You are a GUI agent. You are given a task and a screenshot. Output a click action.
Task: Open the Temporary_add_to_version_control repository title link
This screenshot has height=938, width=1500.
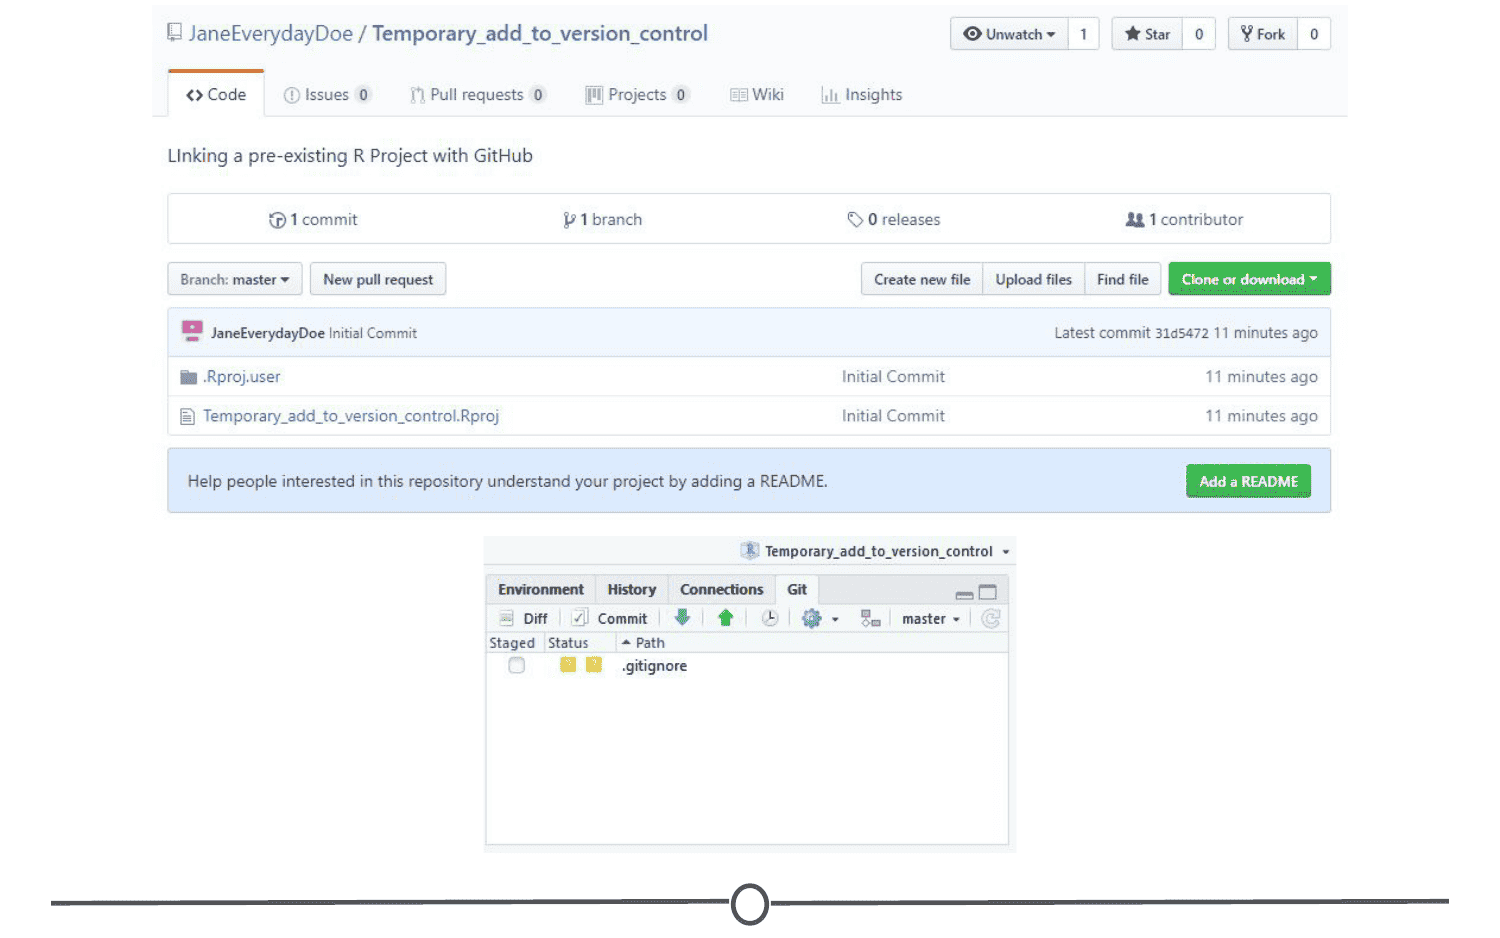point(540,33)
